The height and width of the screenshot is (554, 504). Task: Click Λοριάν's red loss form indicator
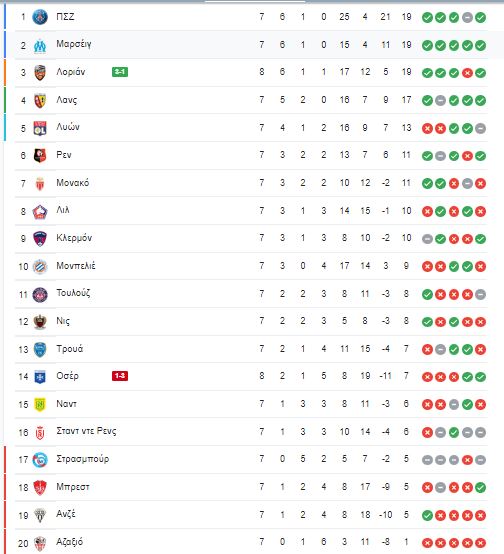click(x=467, y=73)
